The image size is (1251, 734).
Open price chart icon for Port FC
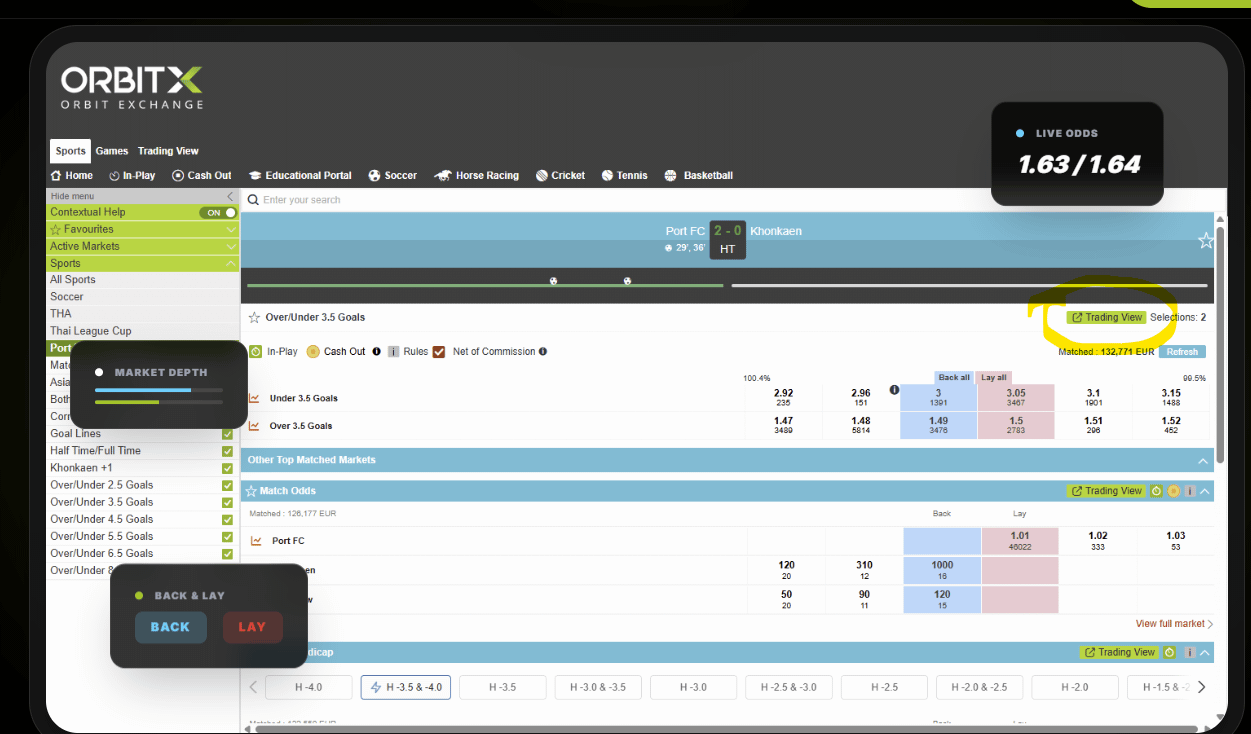click(x=256, y=540)
